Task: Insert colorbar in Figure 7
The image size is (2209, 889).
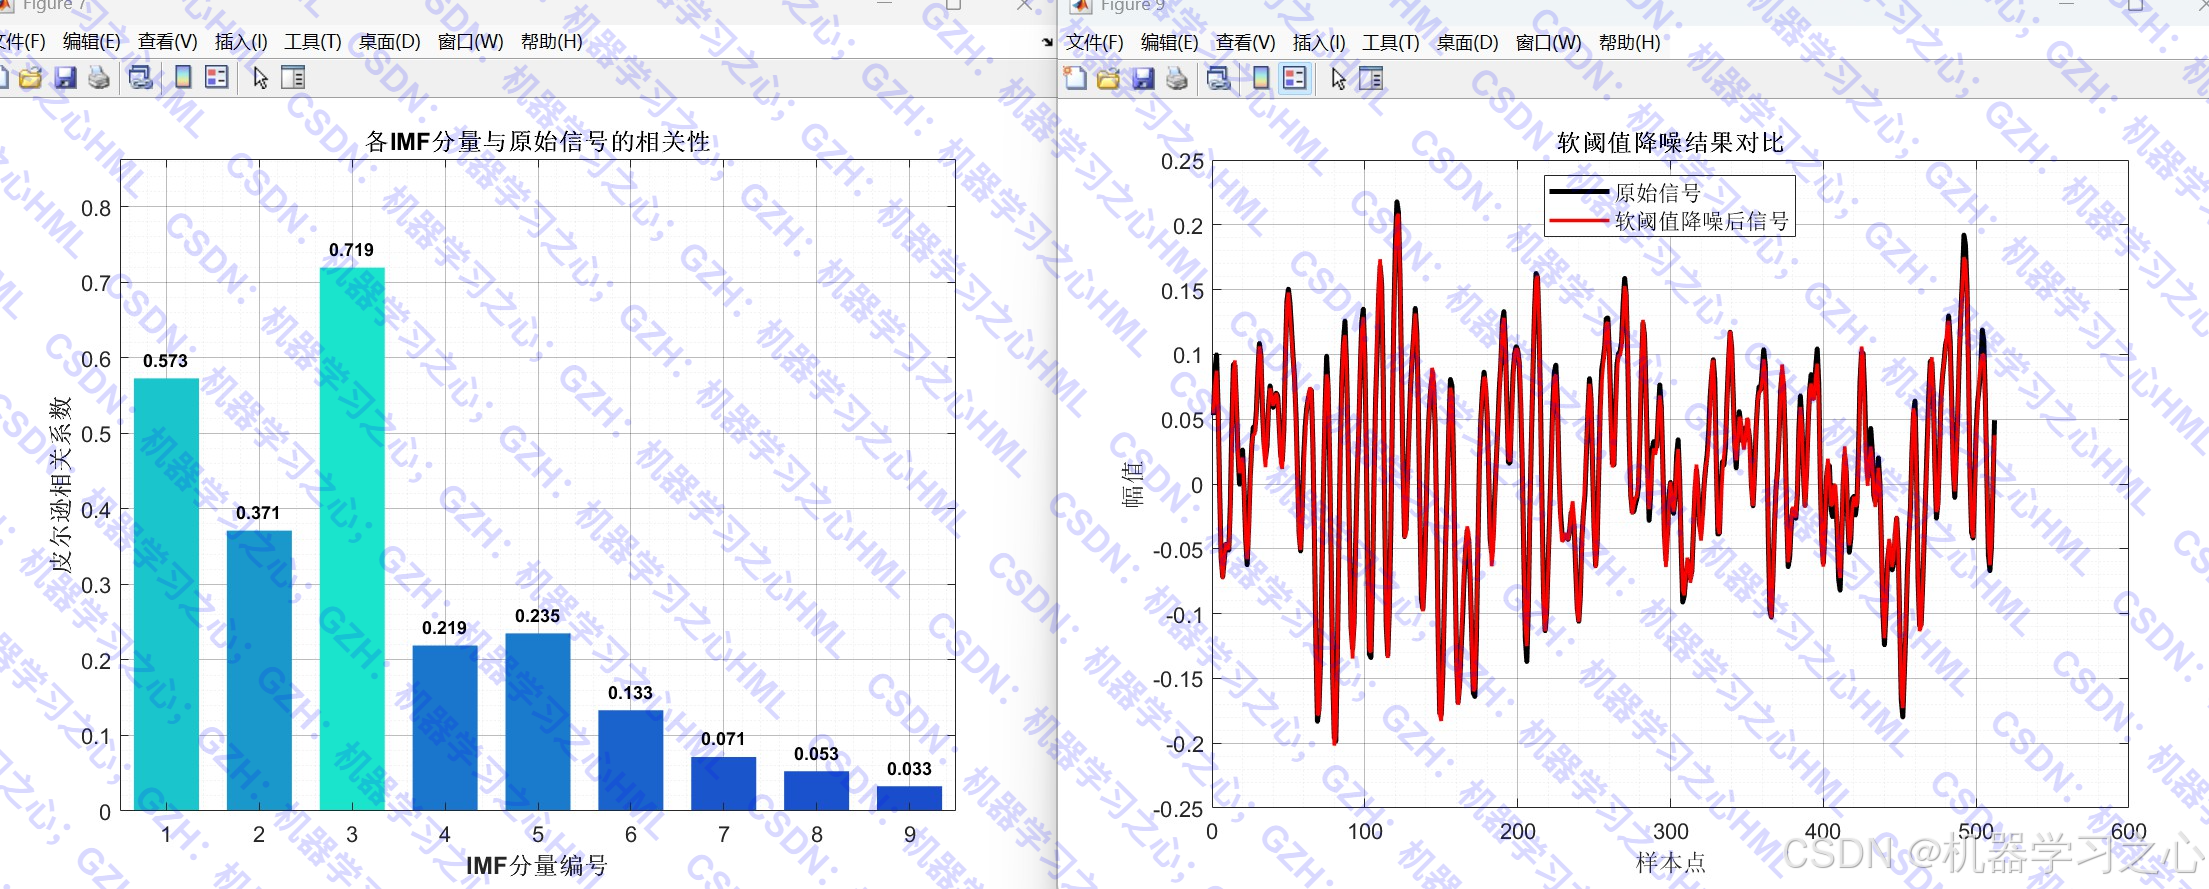Action: [x=183, y=77]
